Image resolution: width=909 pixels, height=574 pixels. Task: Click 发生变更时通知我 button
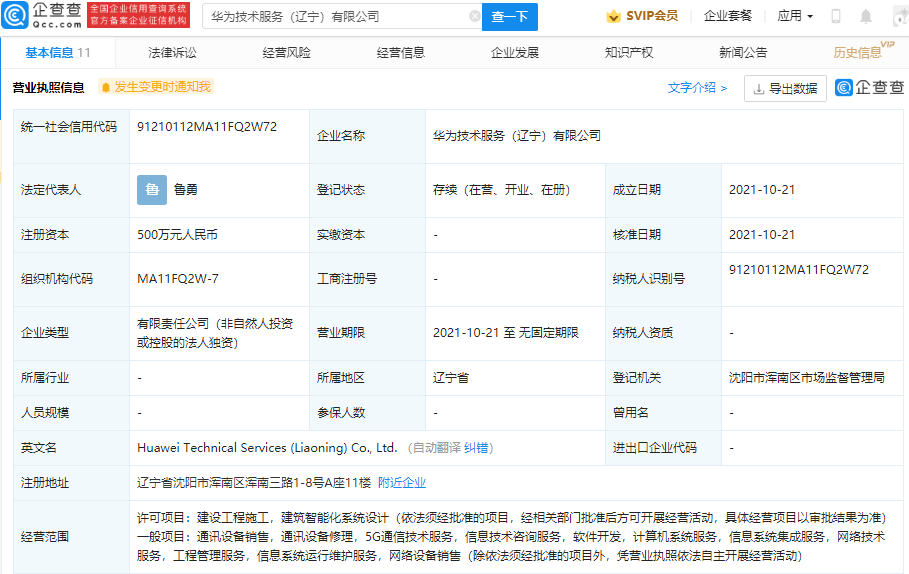coord(155,87)
